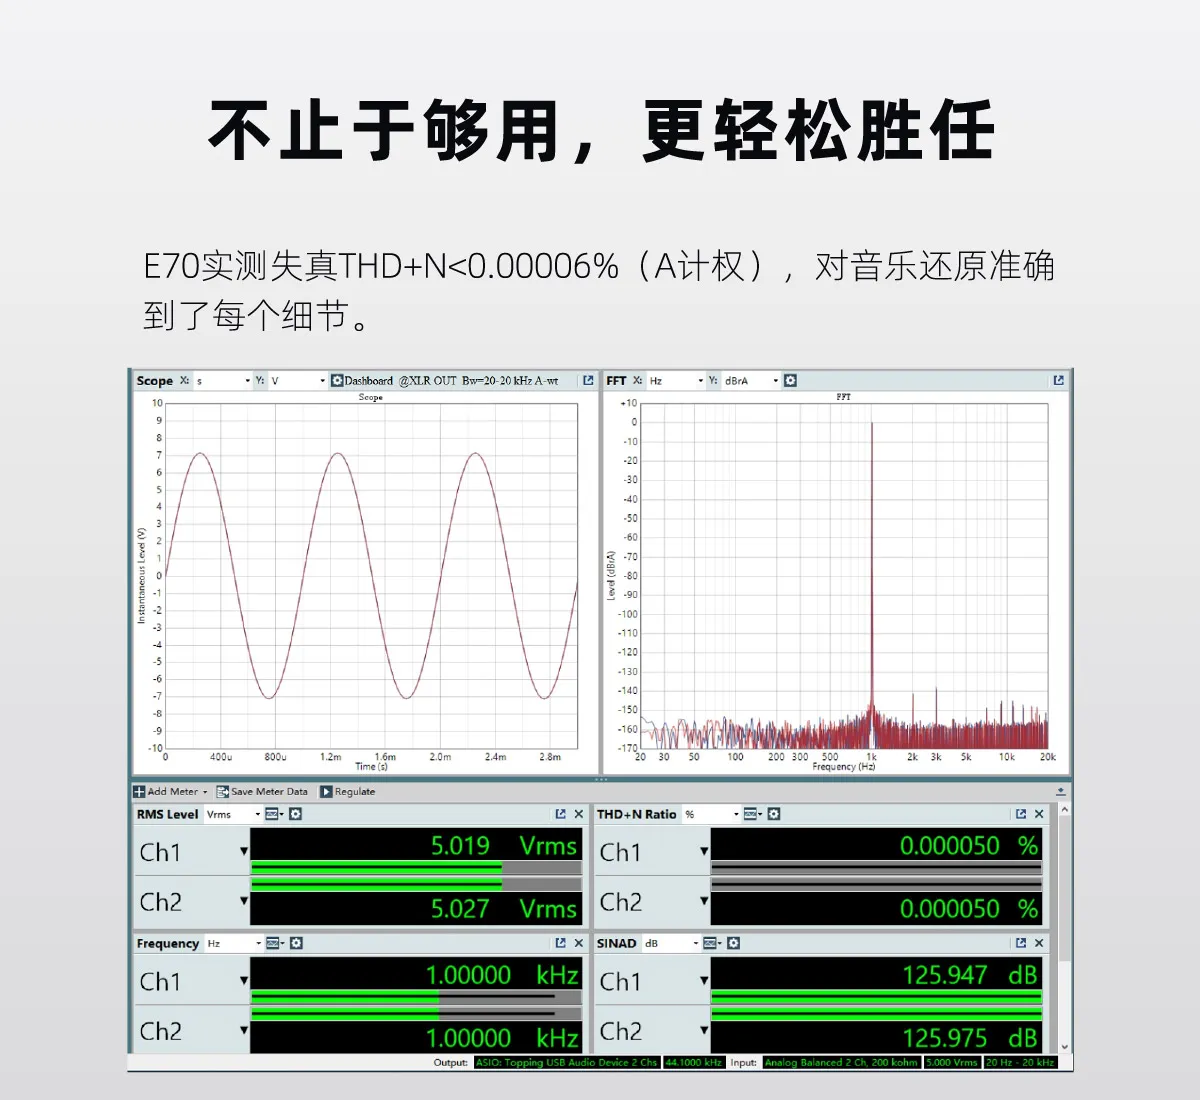Pop out the Scope graph panel

pos(588,381)
